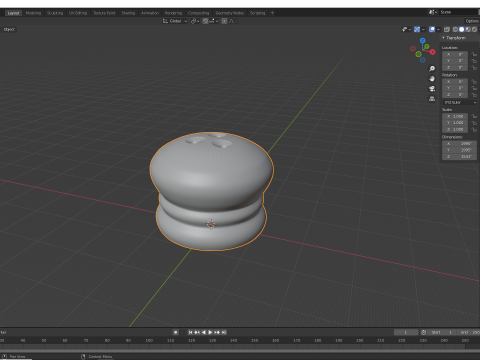This screenshot has height=360, width=480.
Task: Click the green Y axis gizmo handle
Action: pyautogui.click(x=427, y=47)
